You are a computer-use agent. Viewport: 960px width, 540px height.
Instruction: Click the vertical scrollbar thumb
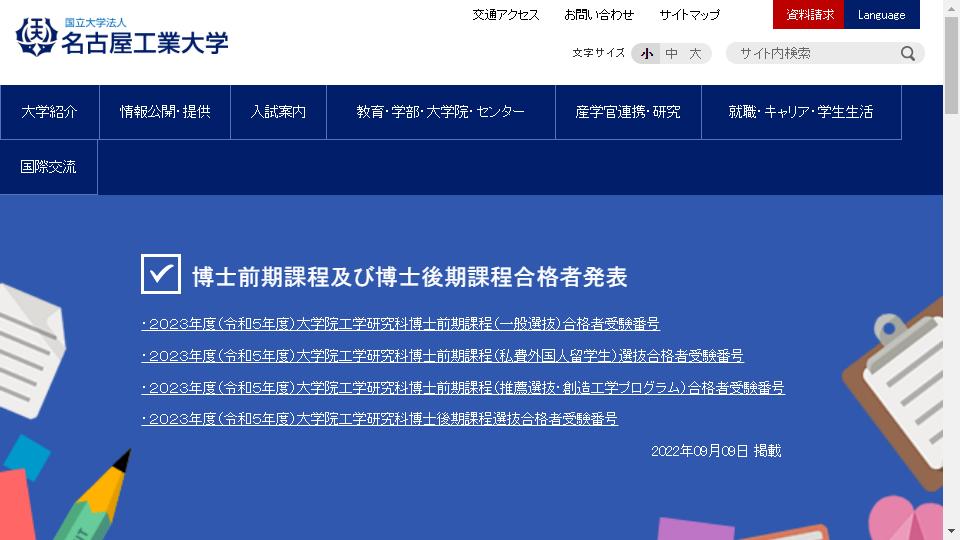951,64
